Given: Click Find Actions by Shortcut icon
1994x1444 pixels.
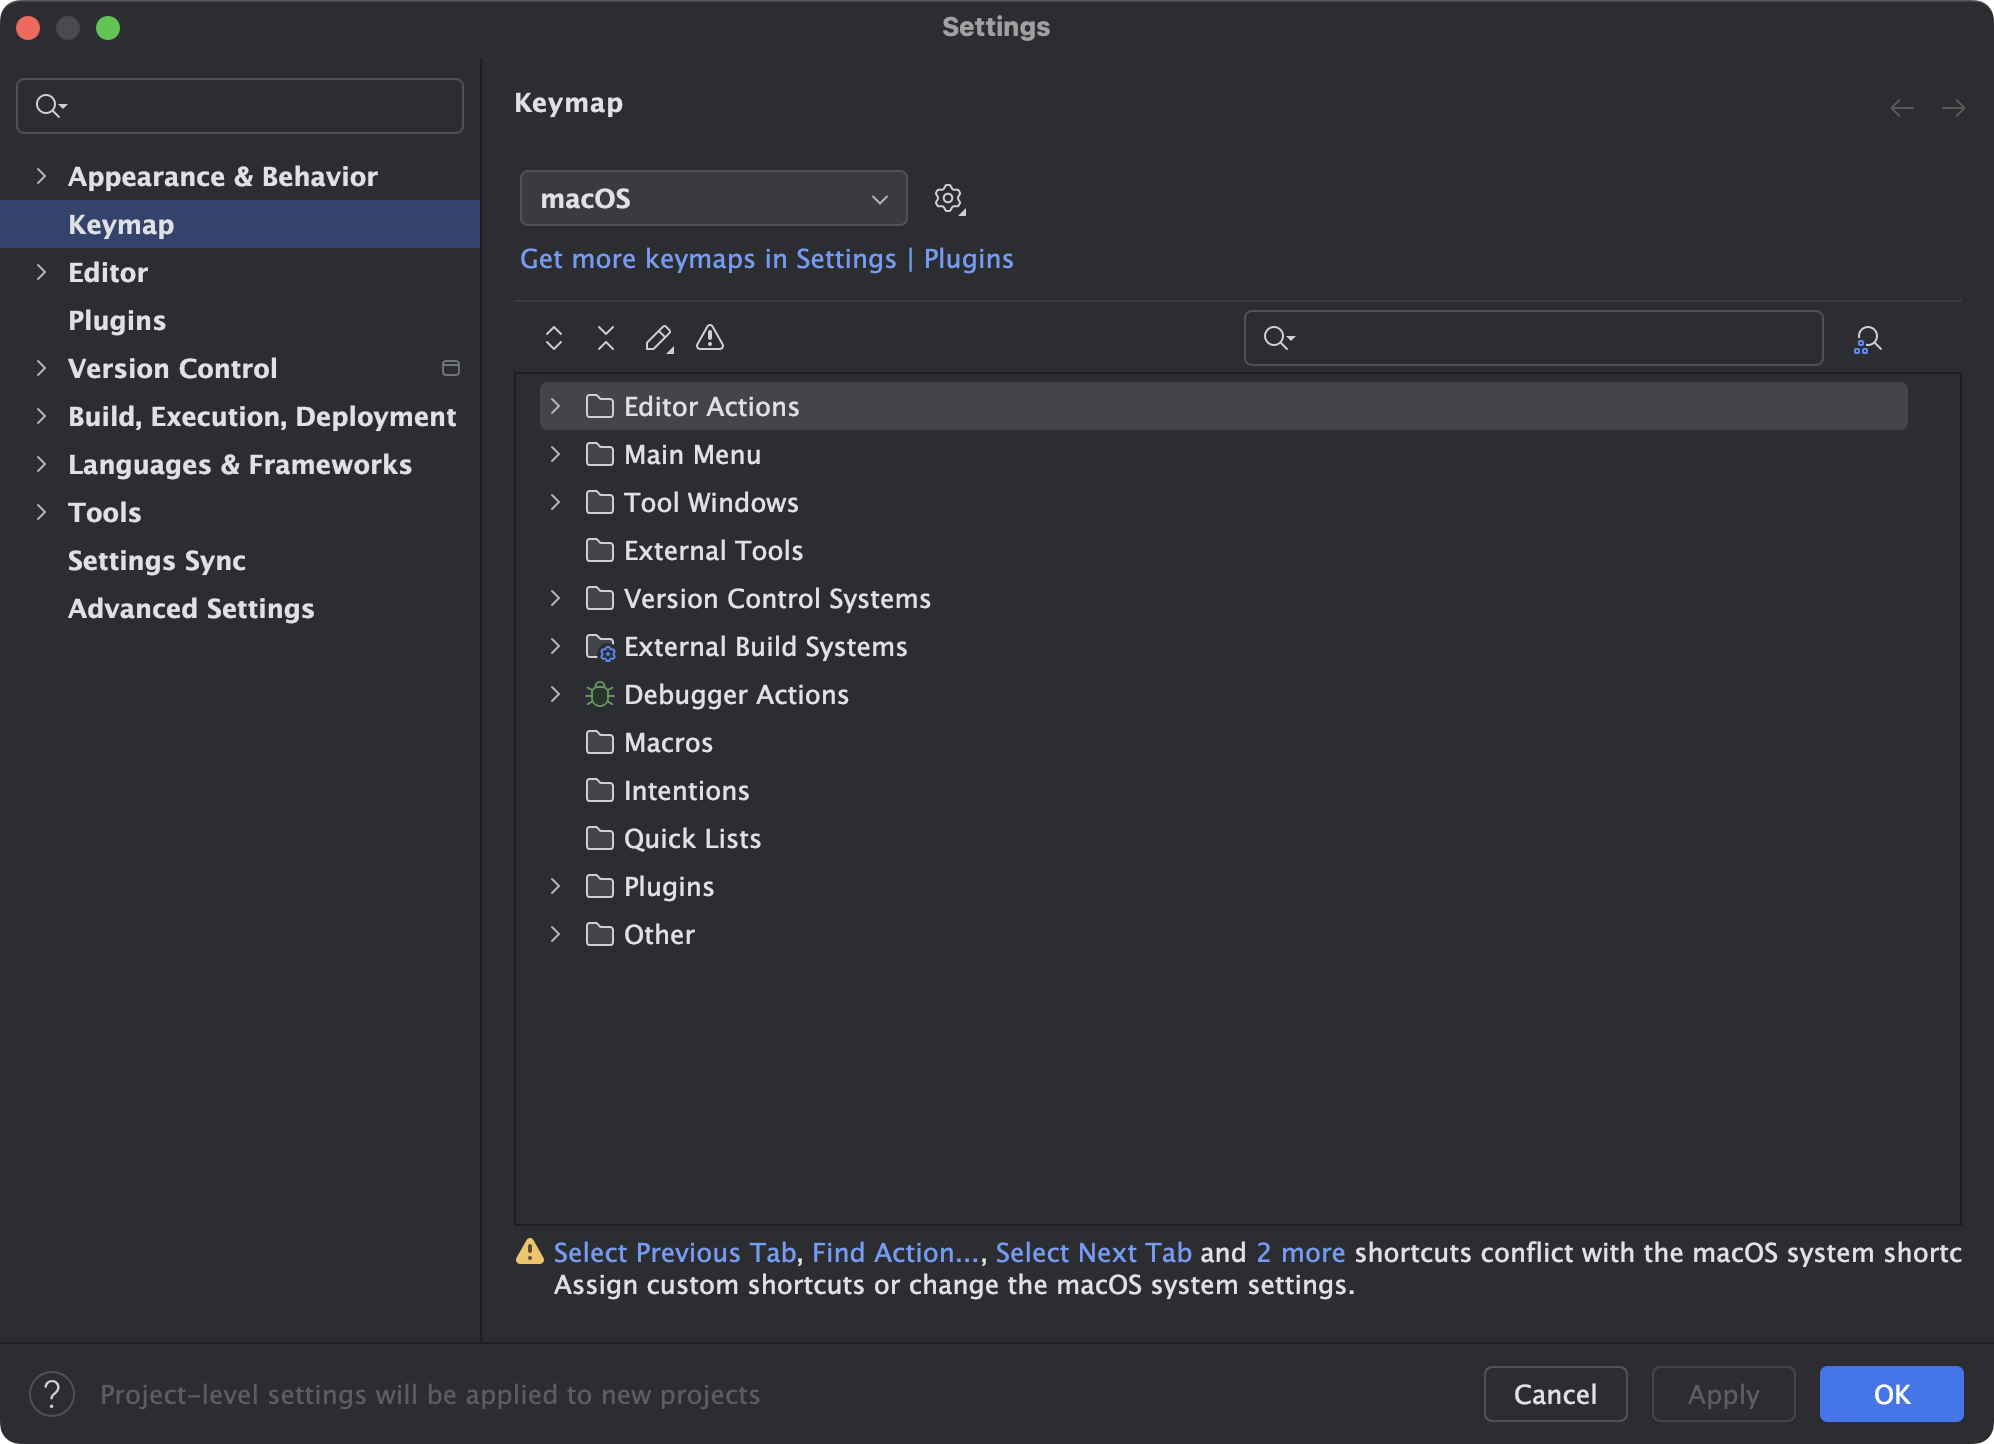Looking at the screenshot, I should click(x=1867, y=340).
